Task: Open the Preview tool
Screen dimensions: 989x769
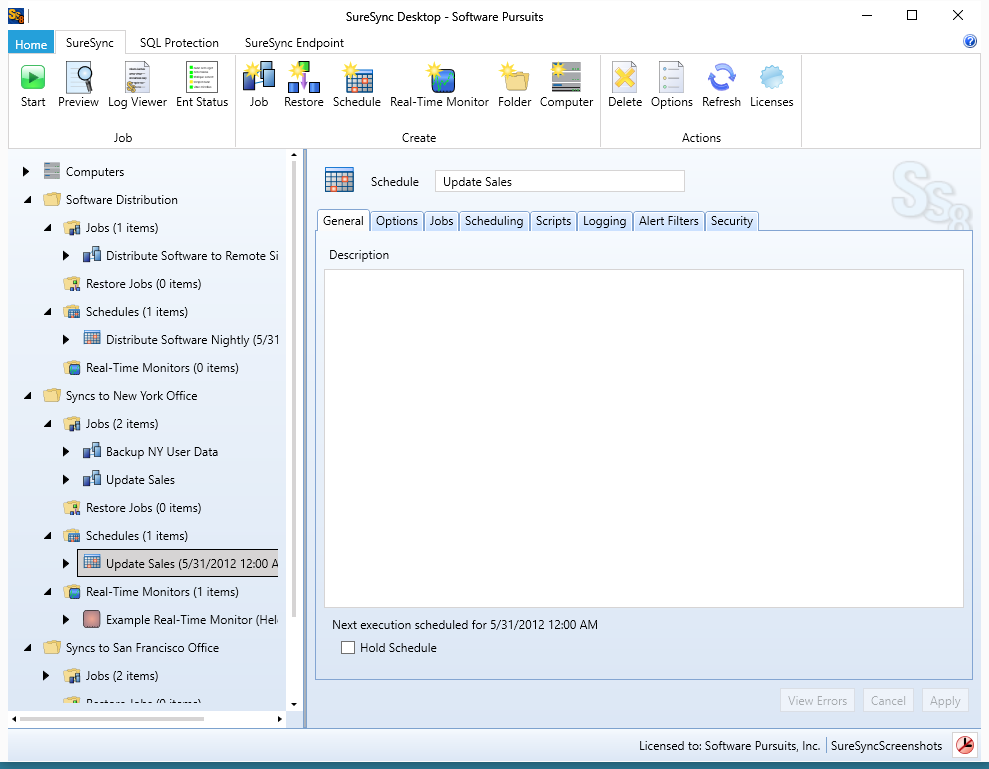Action: pyautogui.click(x=78, y=84)
